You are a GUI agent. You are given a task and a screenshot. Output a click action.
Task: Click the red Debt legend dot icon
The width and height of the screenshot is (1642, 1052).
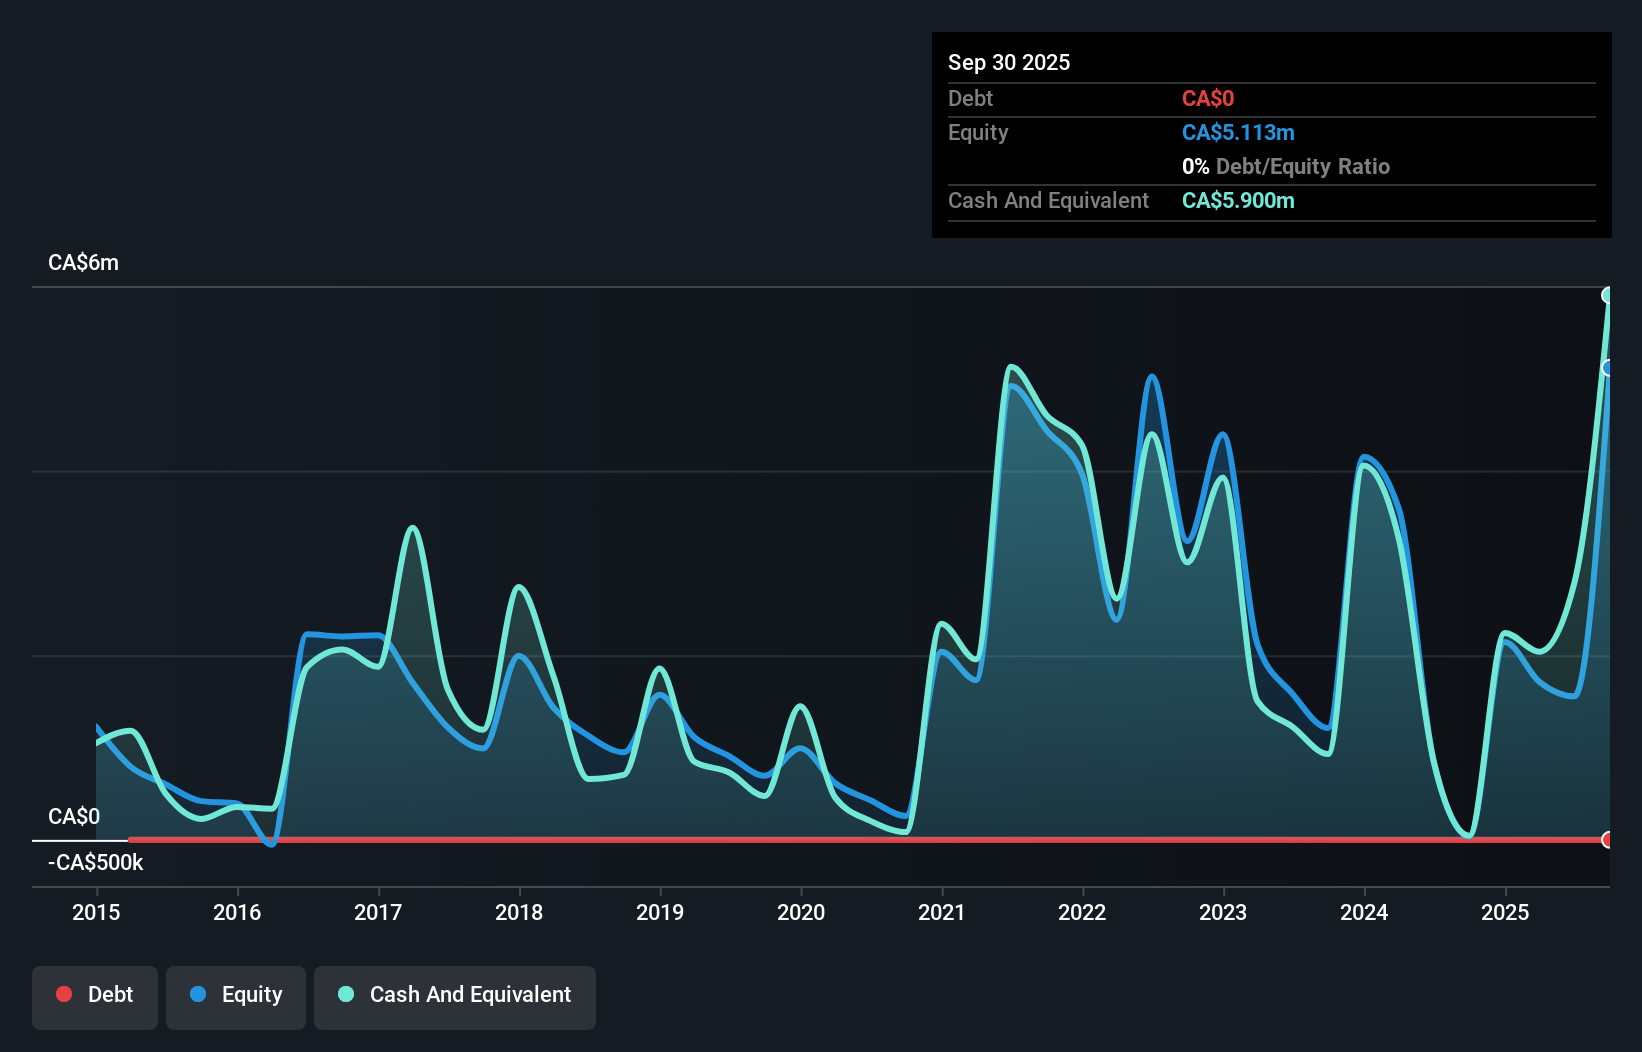click(64, 994)
